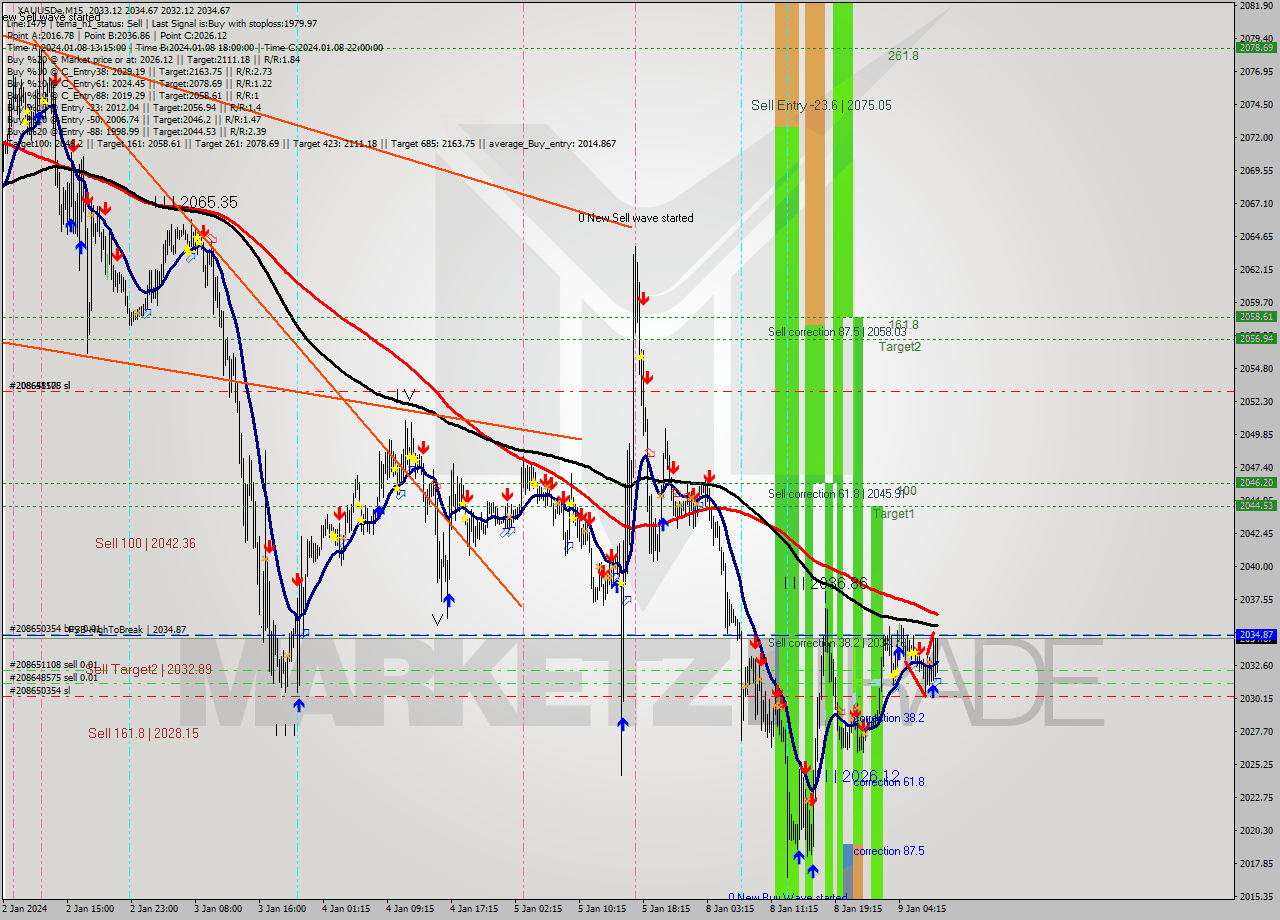The width and height of the screenshot is (1280, 920).
Task: Select order label '#208651108 sell 0.01'
Action: [x=54, y=664]
